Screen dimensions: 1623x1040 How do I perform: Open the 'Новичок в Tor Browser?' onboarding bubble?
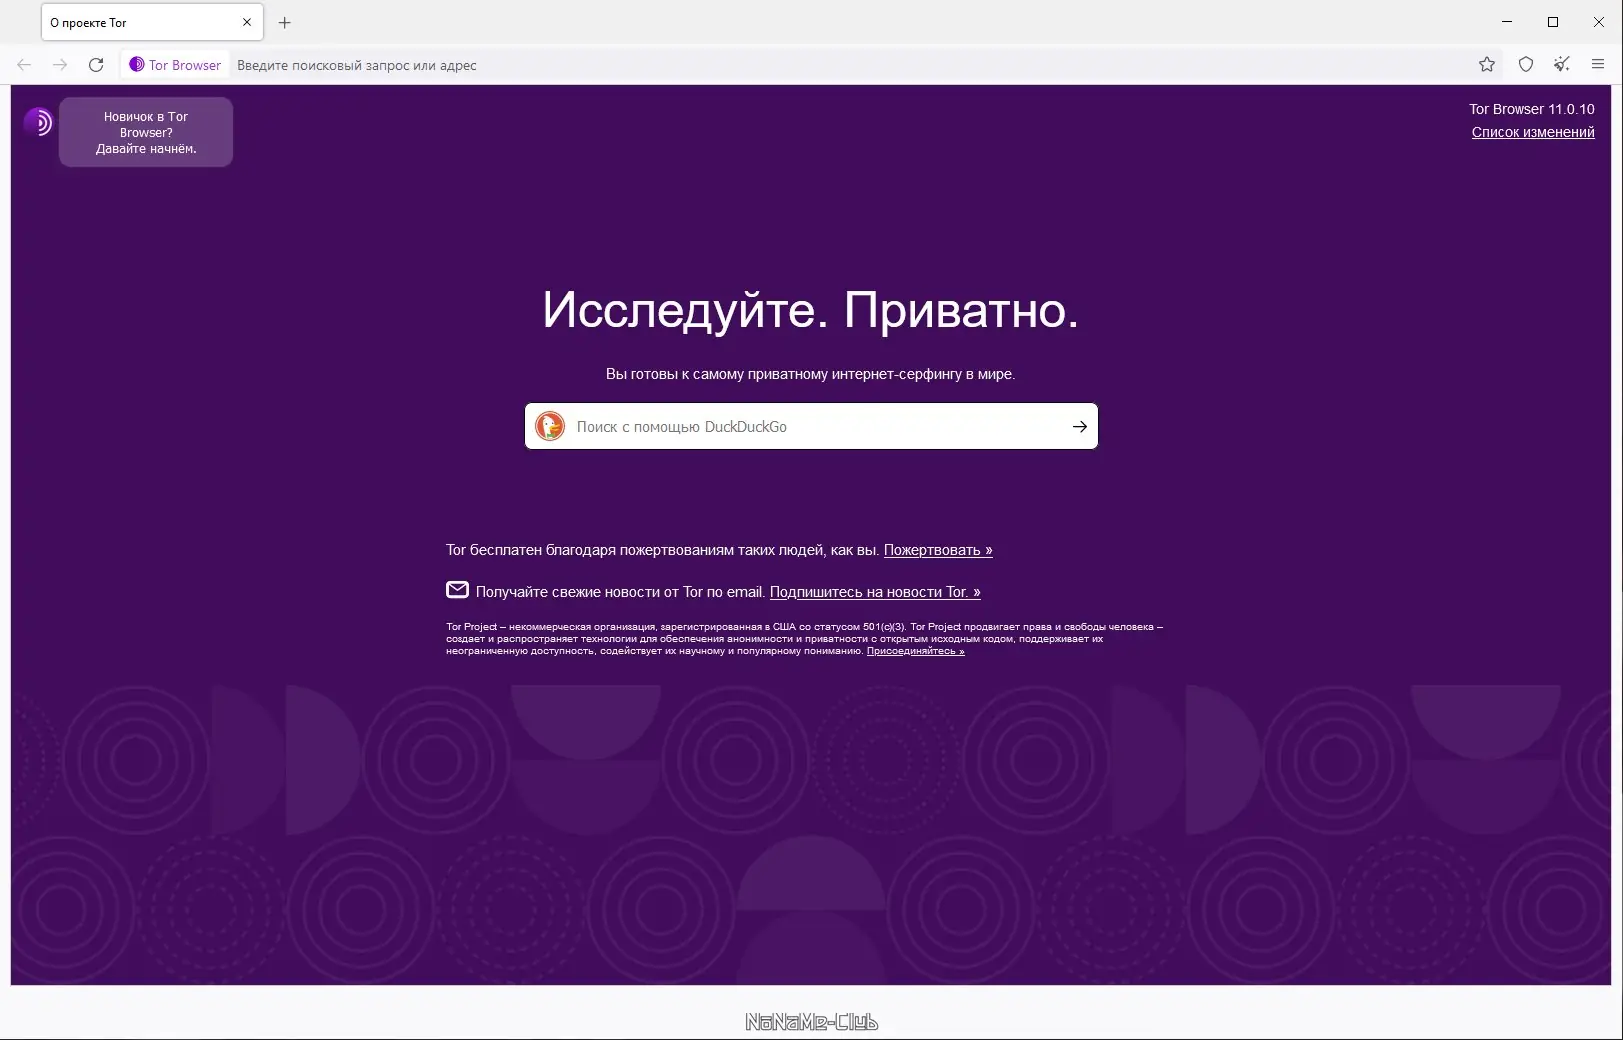146,132
